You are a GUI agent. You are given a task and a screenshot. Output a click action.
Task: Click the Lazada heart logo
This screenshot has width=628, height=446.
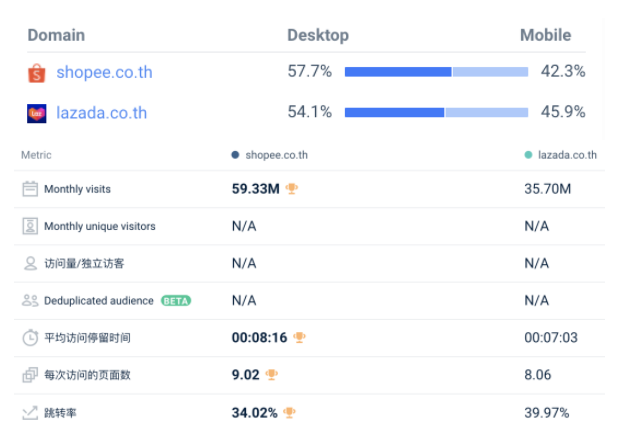[x=37, y=113]
